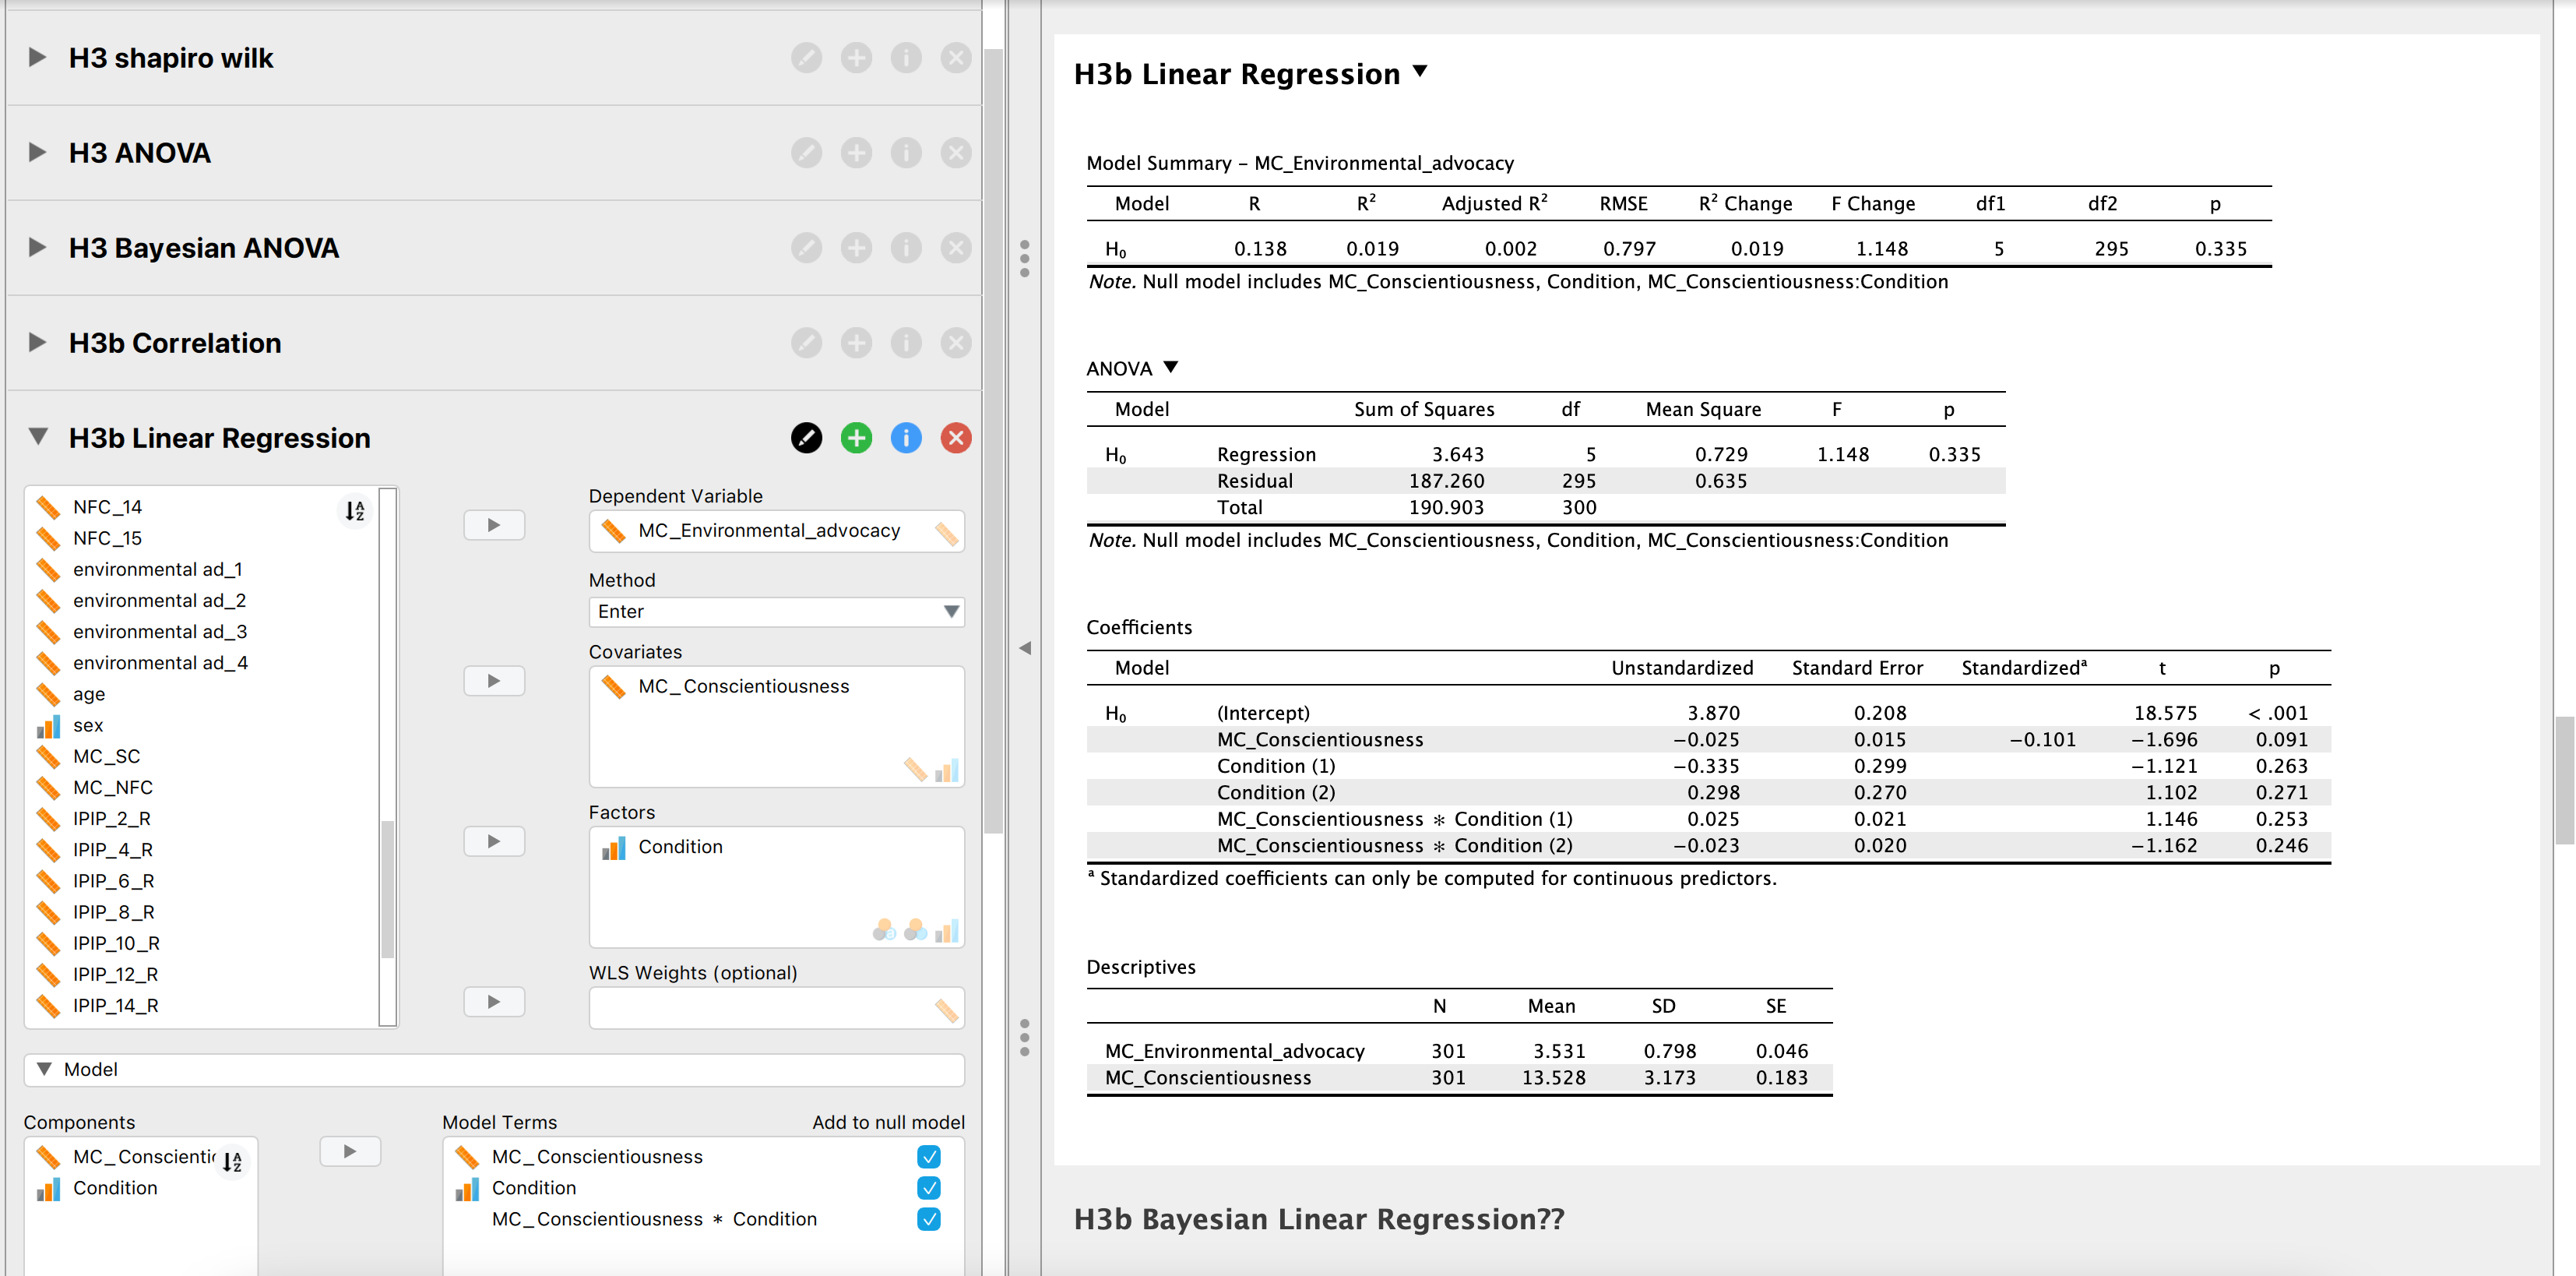Screen dimensions: 2576x1276
Task: Sort the variable list alphabetically
Action: click(355, 510)
